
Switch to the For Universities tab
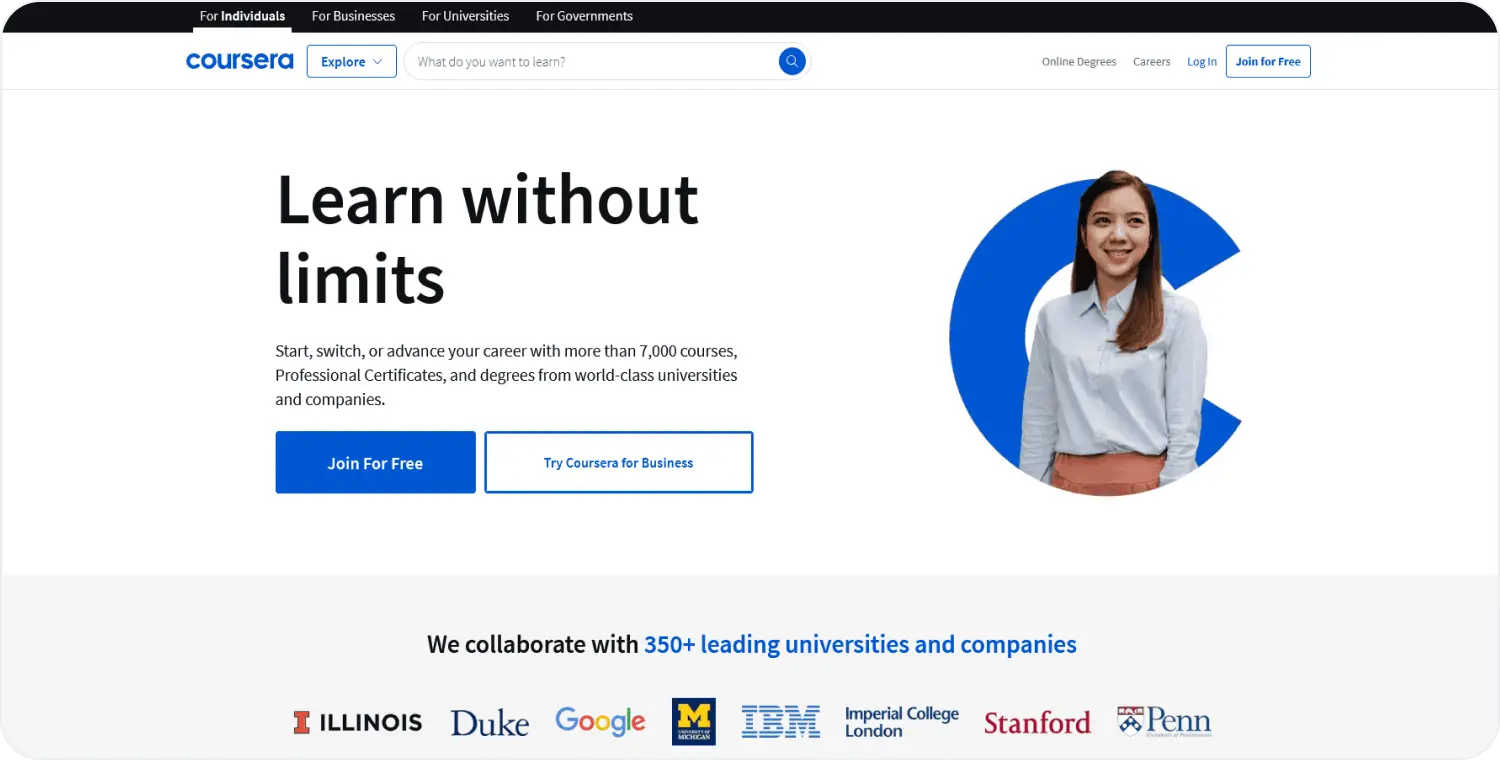(465, 16)
